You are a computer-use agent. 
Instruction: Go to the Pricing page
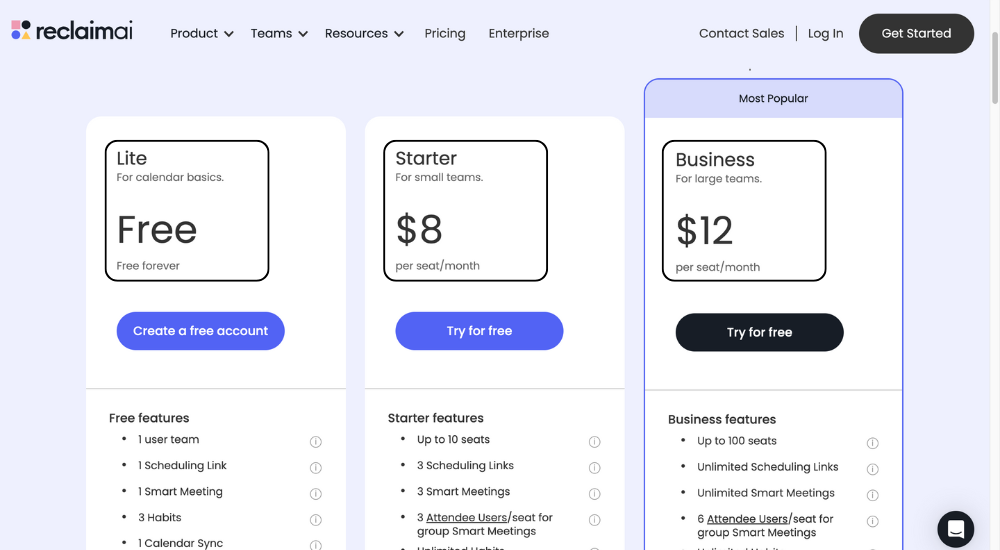pyautogui.click(x=445, y=33)
